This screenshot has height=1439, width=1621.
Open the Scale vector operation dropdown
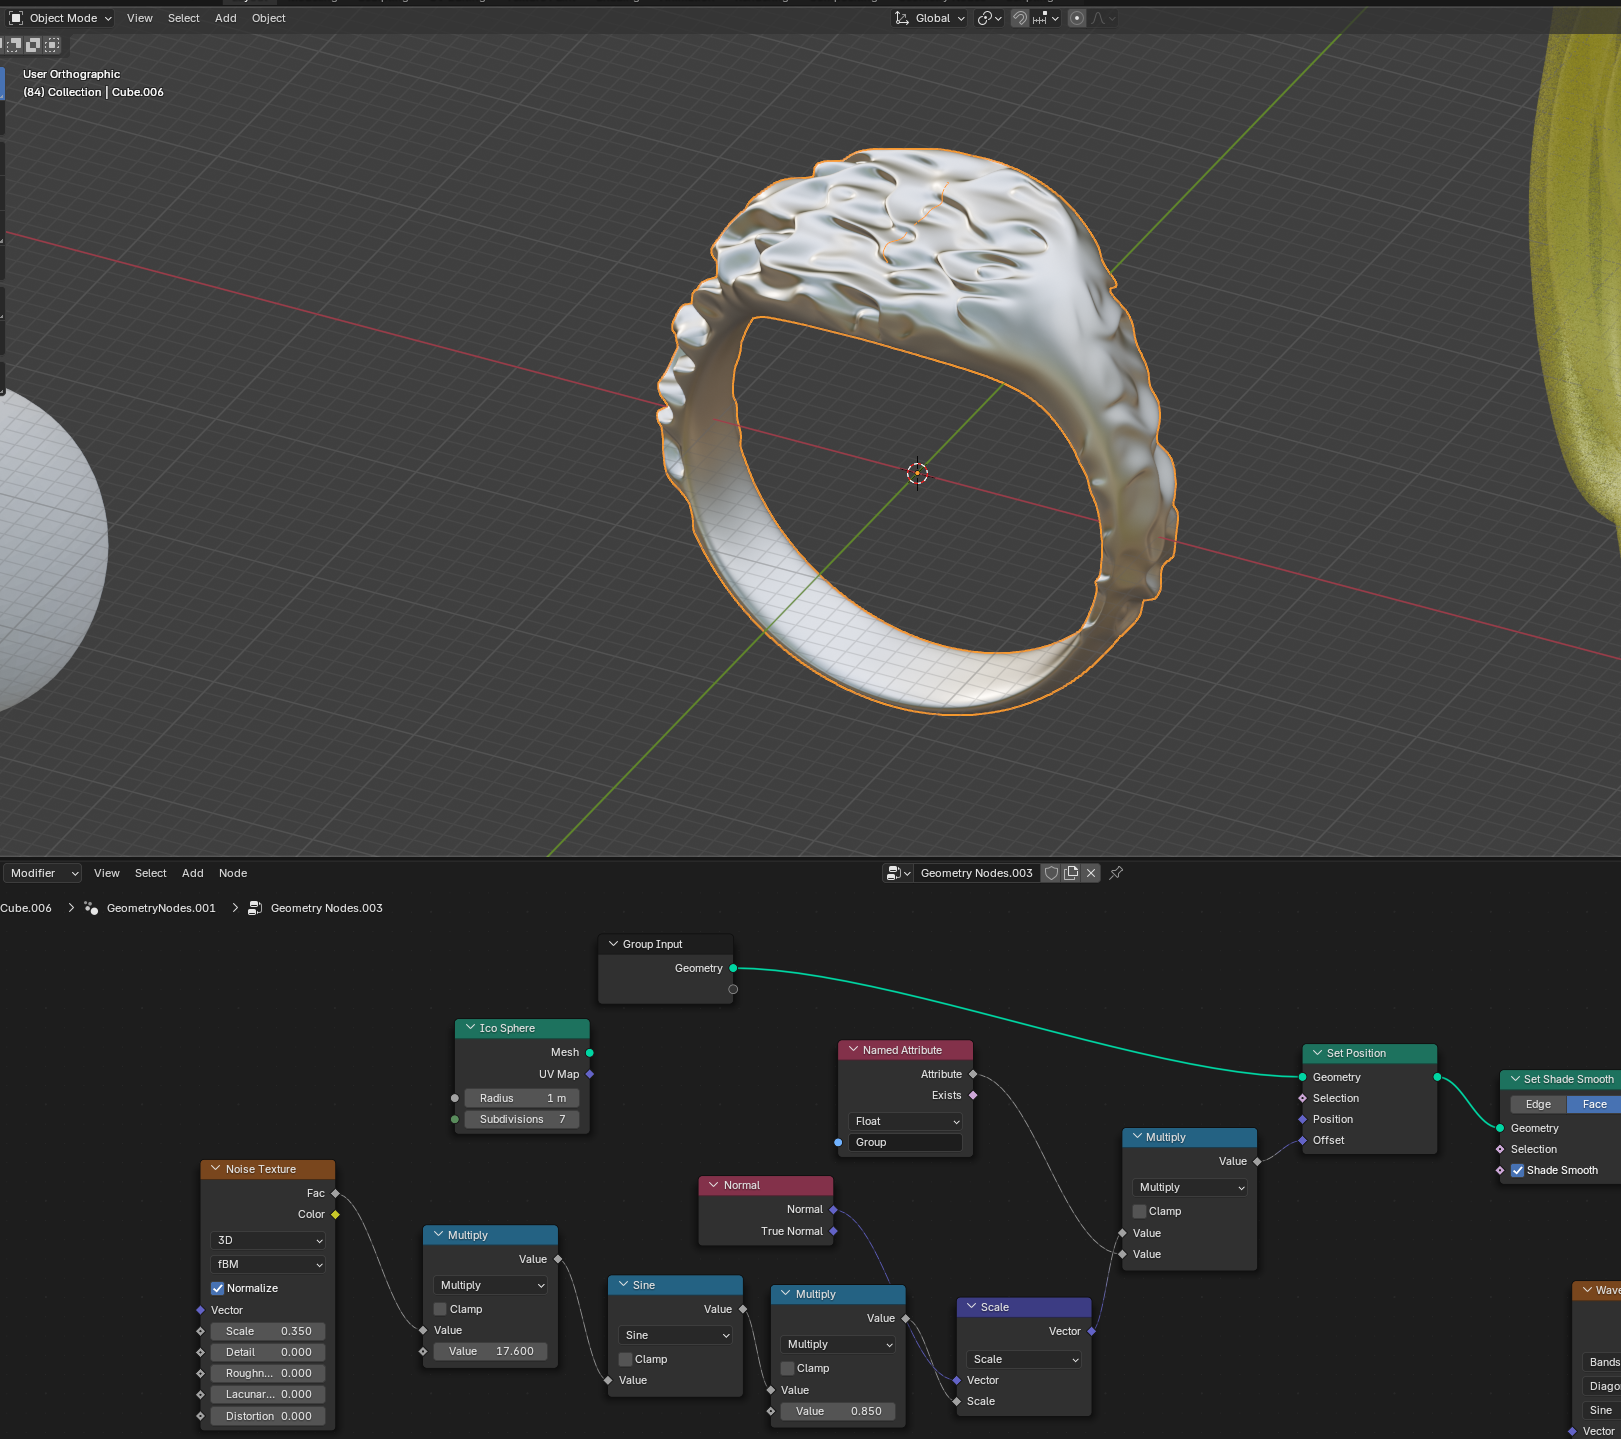pos(1024,1359)
